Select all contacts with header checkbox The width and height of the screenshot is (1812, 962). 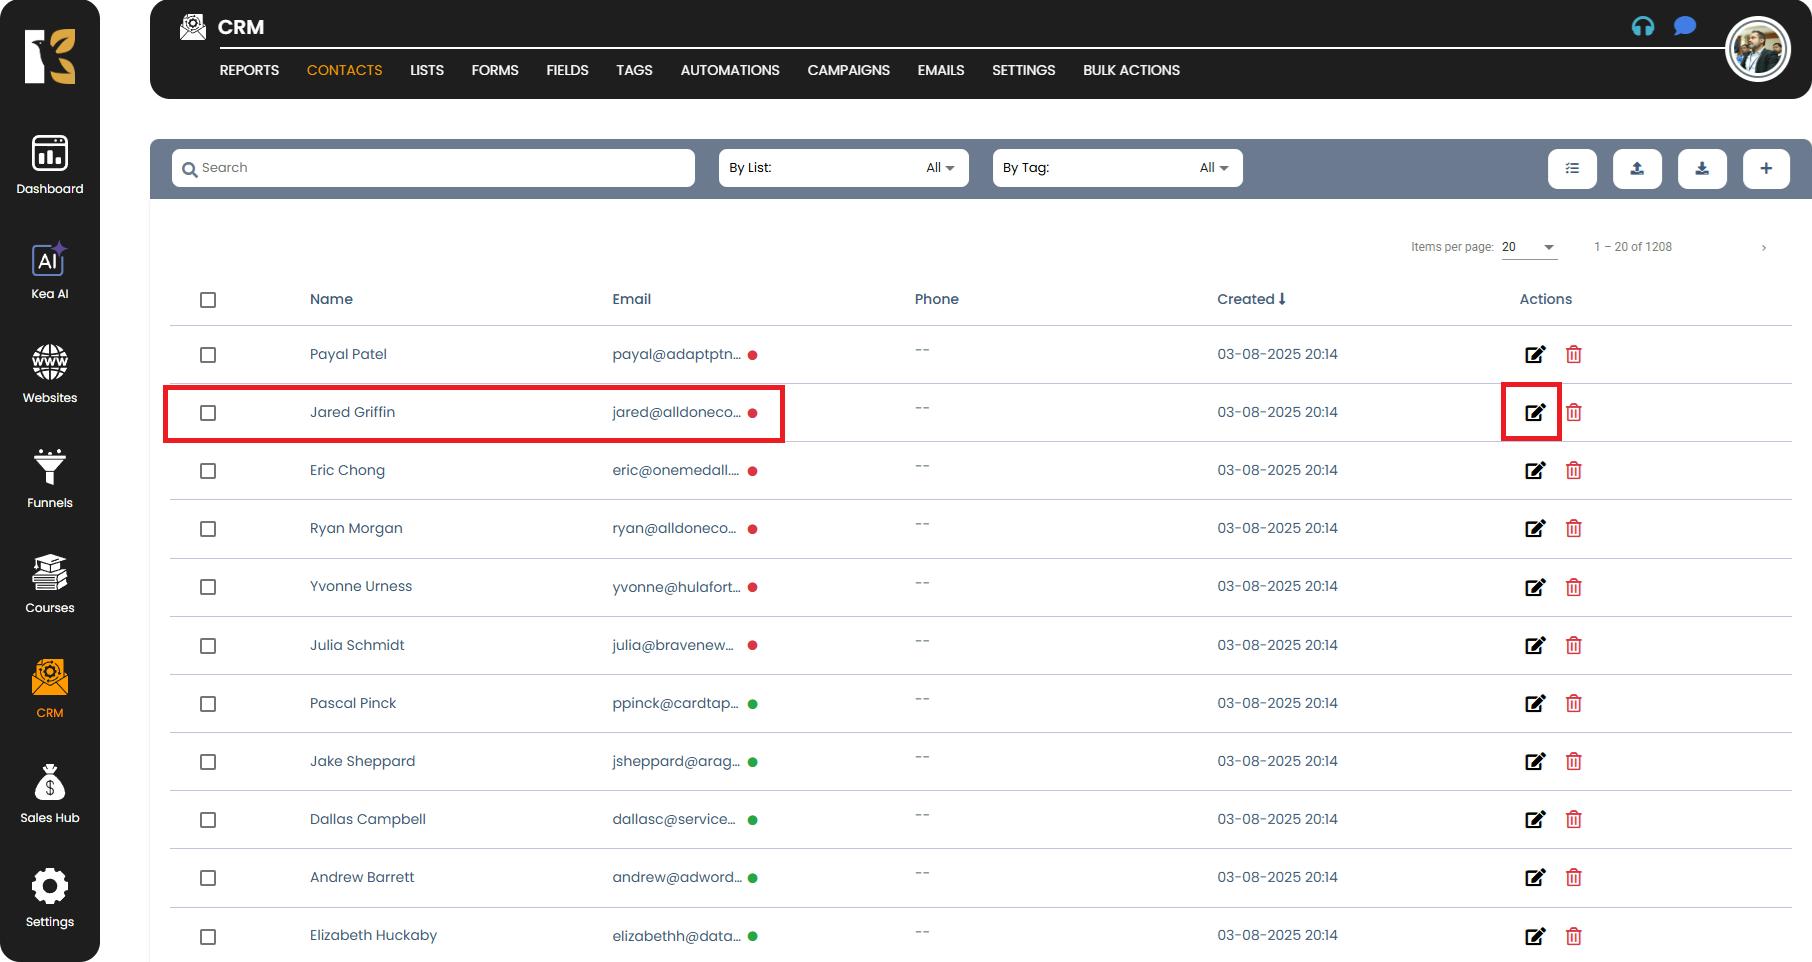tap(208, 300)
